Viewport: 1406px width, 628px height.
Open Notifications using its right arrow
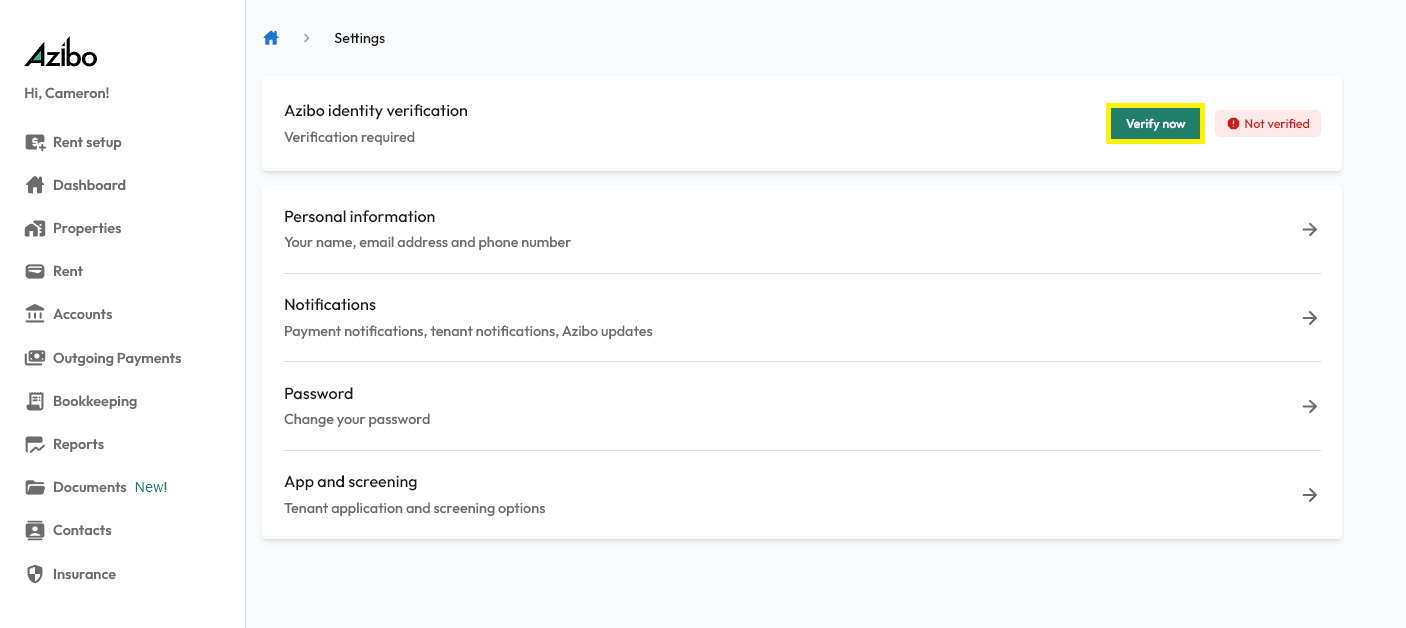tap(1309, 318)
